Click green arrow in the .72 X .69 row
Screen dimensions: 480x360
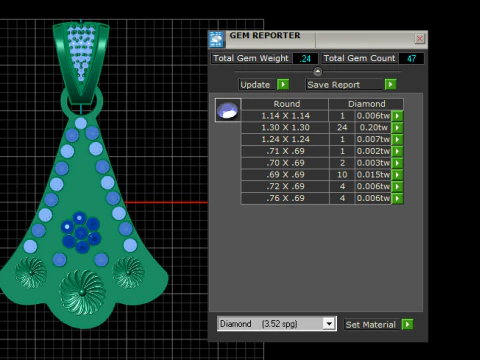pyautogui.click(x=397, y=186)
